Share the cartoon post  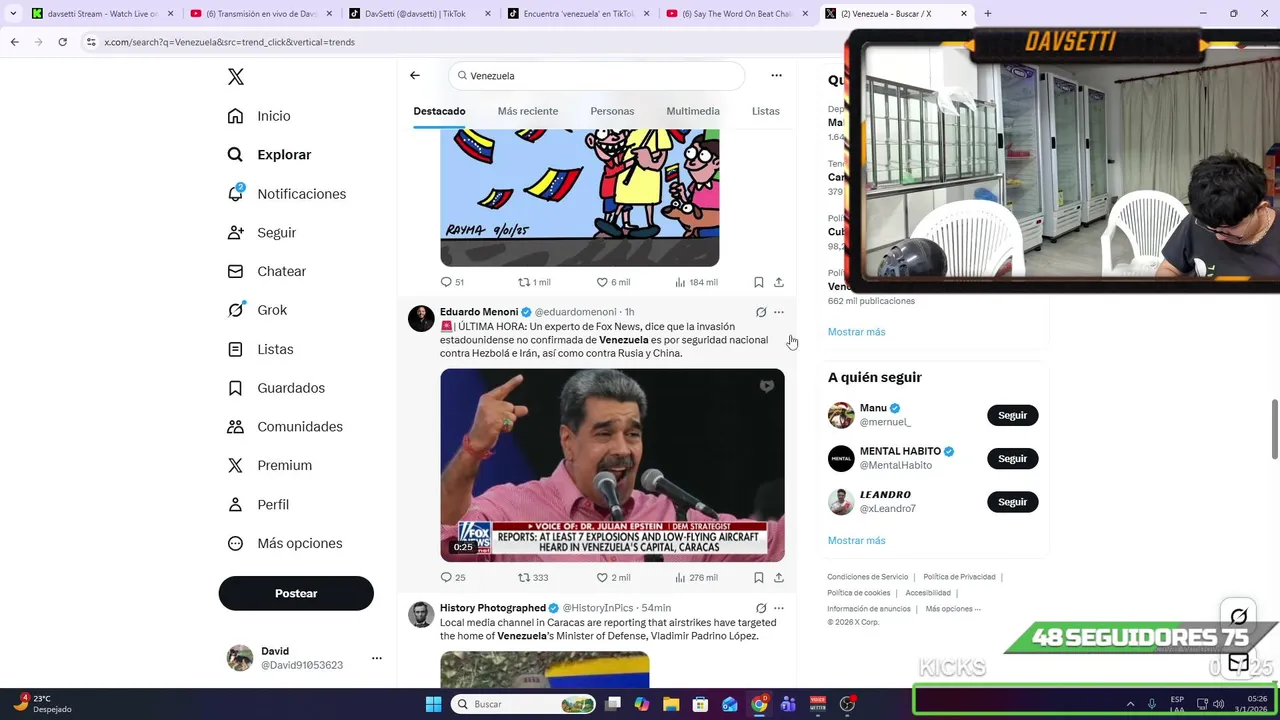pyautogui.click(x=779, y=282)
